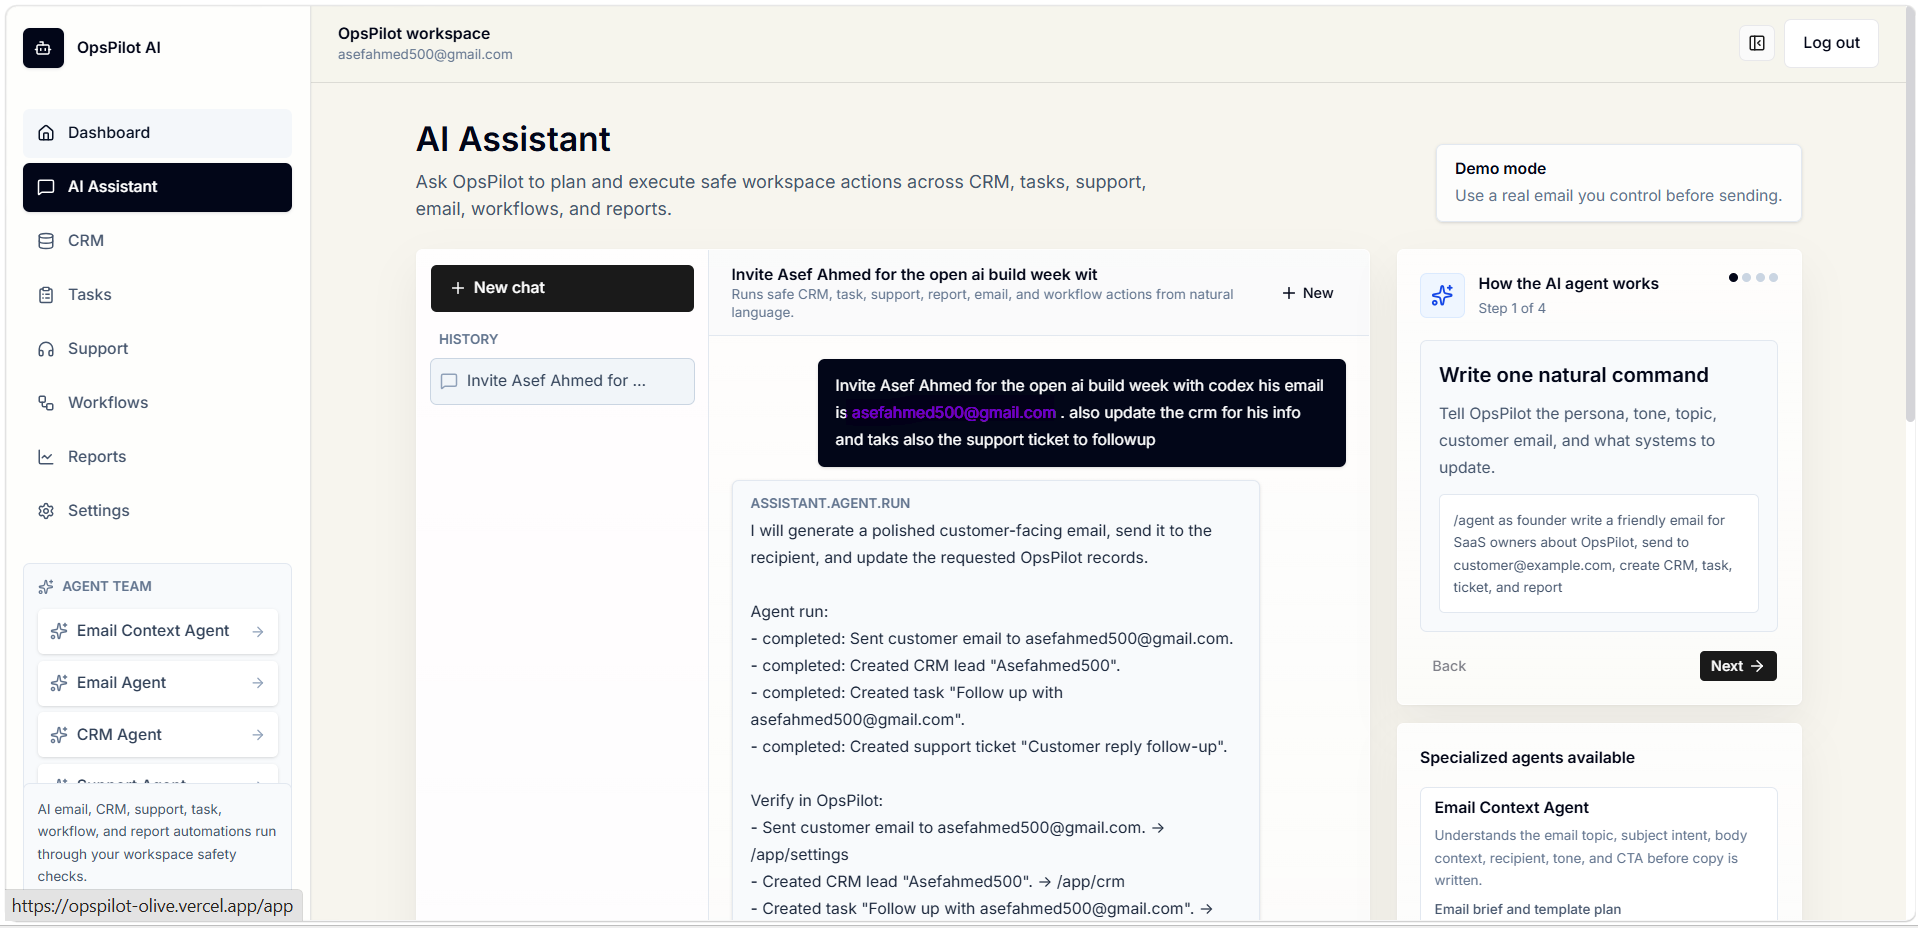Click the page vertical scrollbar
The image size is (1918, 928).
[1910, 215]
